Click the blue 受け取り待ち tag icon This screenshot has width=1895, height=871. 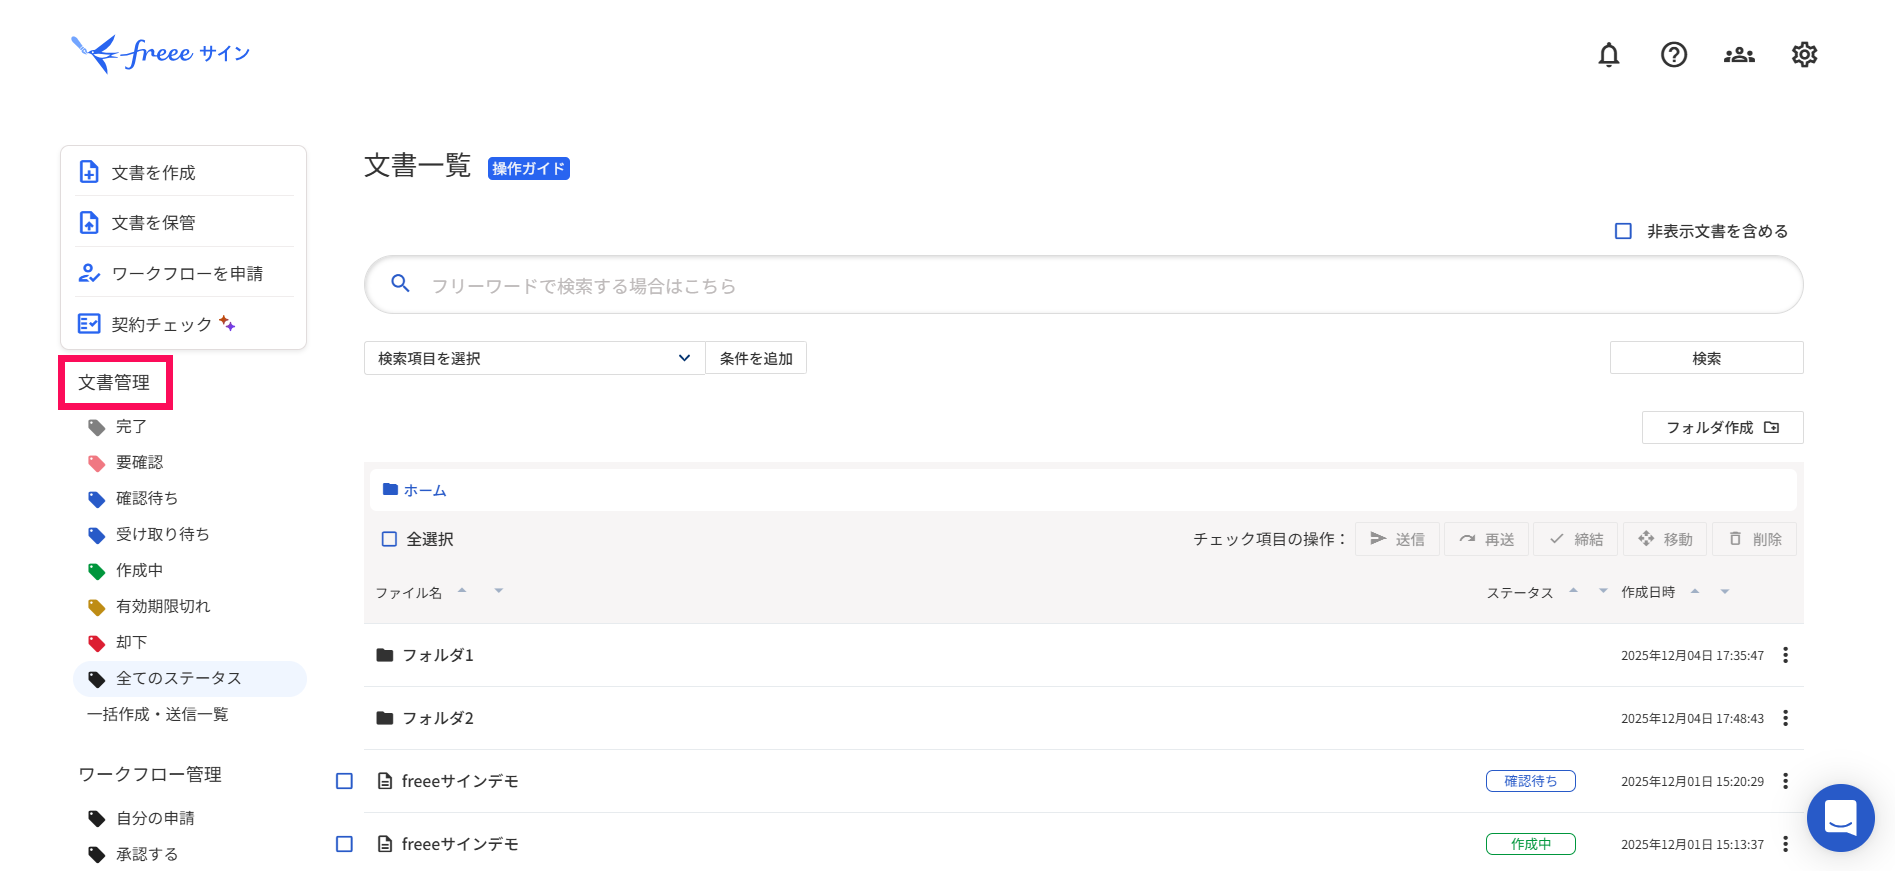[x=96, y=535]
